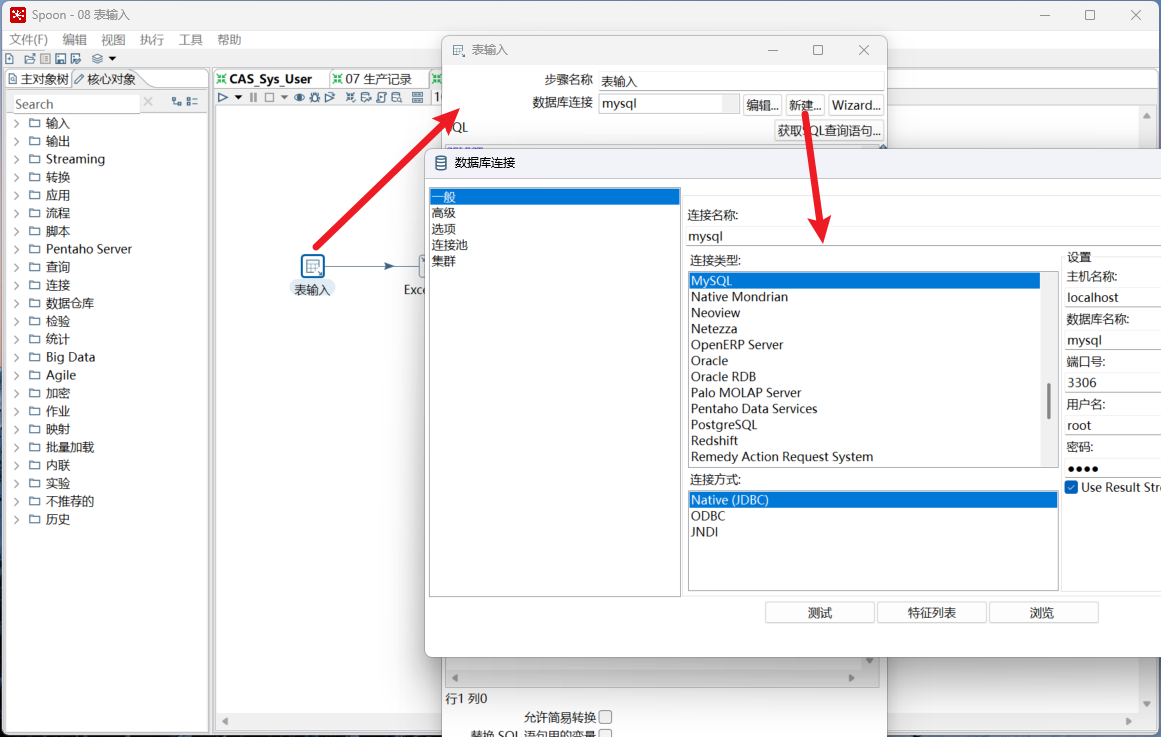Click the 浏览 button
This screenshot has height=737, width=1161.
point(1043,613)
